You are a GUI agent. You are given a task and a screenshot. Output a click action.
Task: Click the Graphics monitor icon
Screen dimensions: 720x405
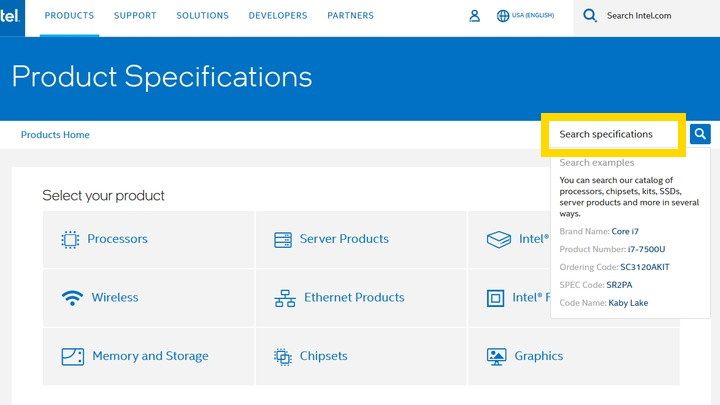[x=496, y=356]
